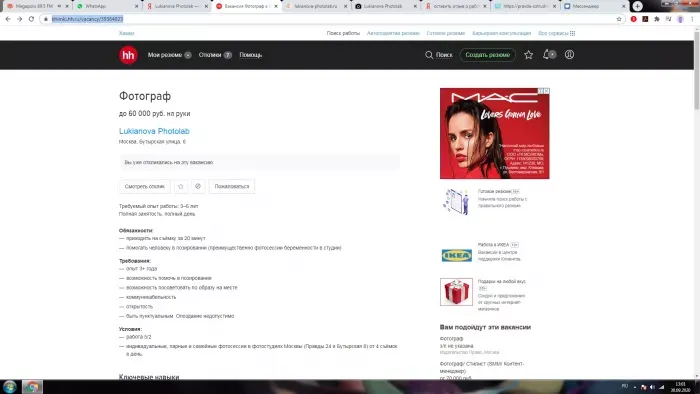Click the Chrome icon in the taskbar
Viewport: 700px width, 394px height.
[x=32, y=387]
